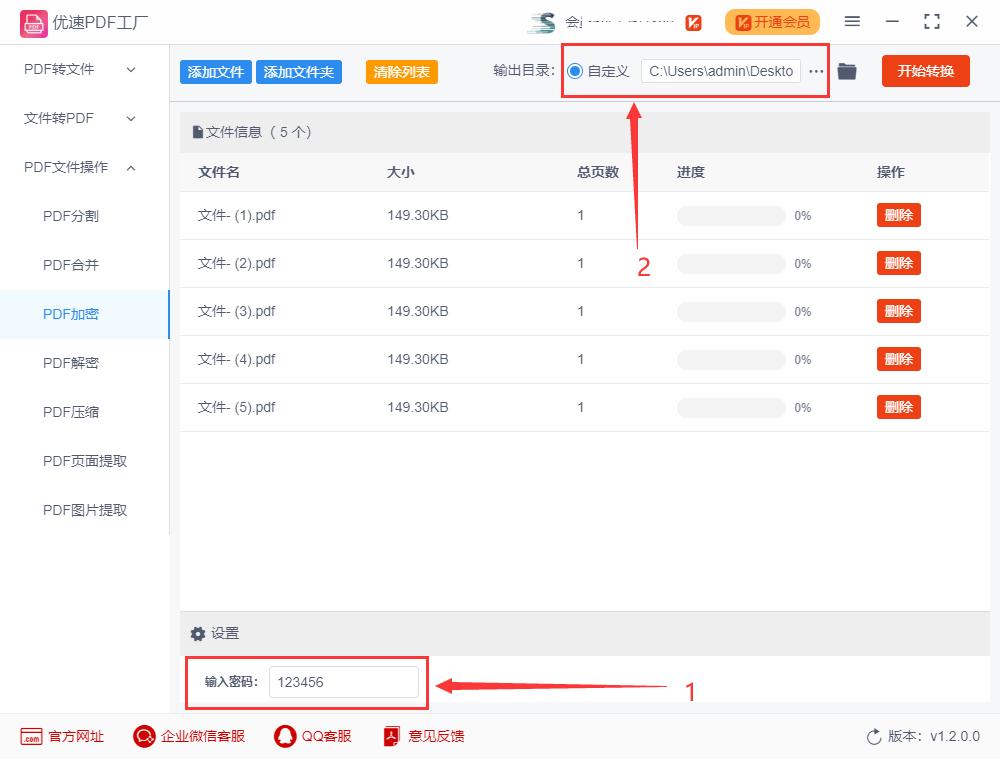Open the hamburger menu icon
Screen dimensions: 1000x760
[x=852, y=21]
